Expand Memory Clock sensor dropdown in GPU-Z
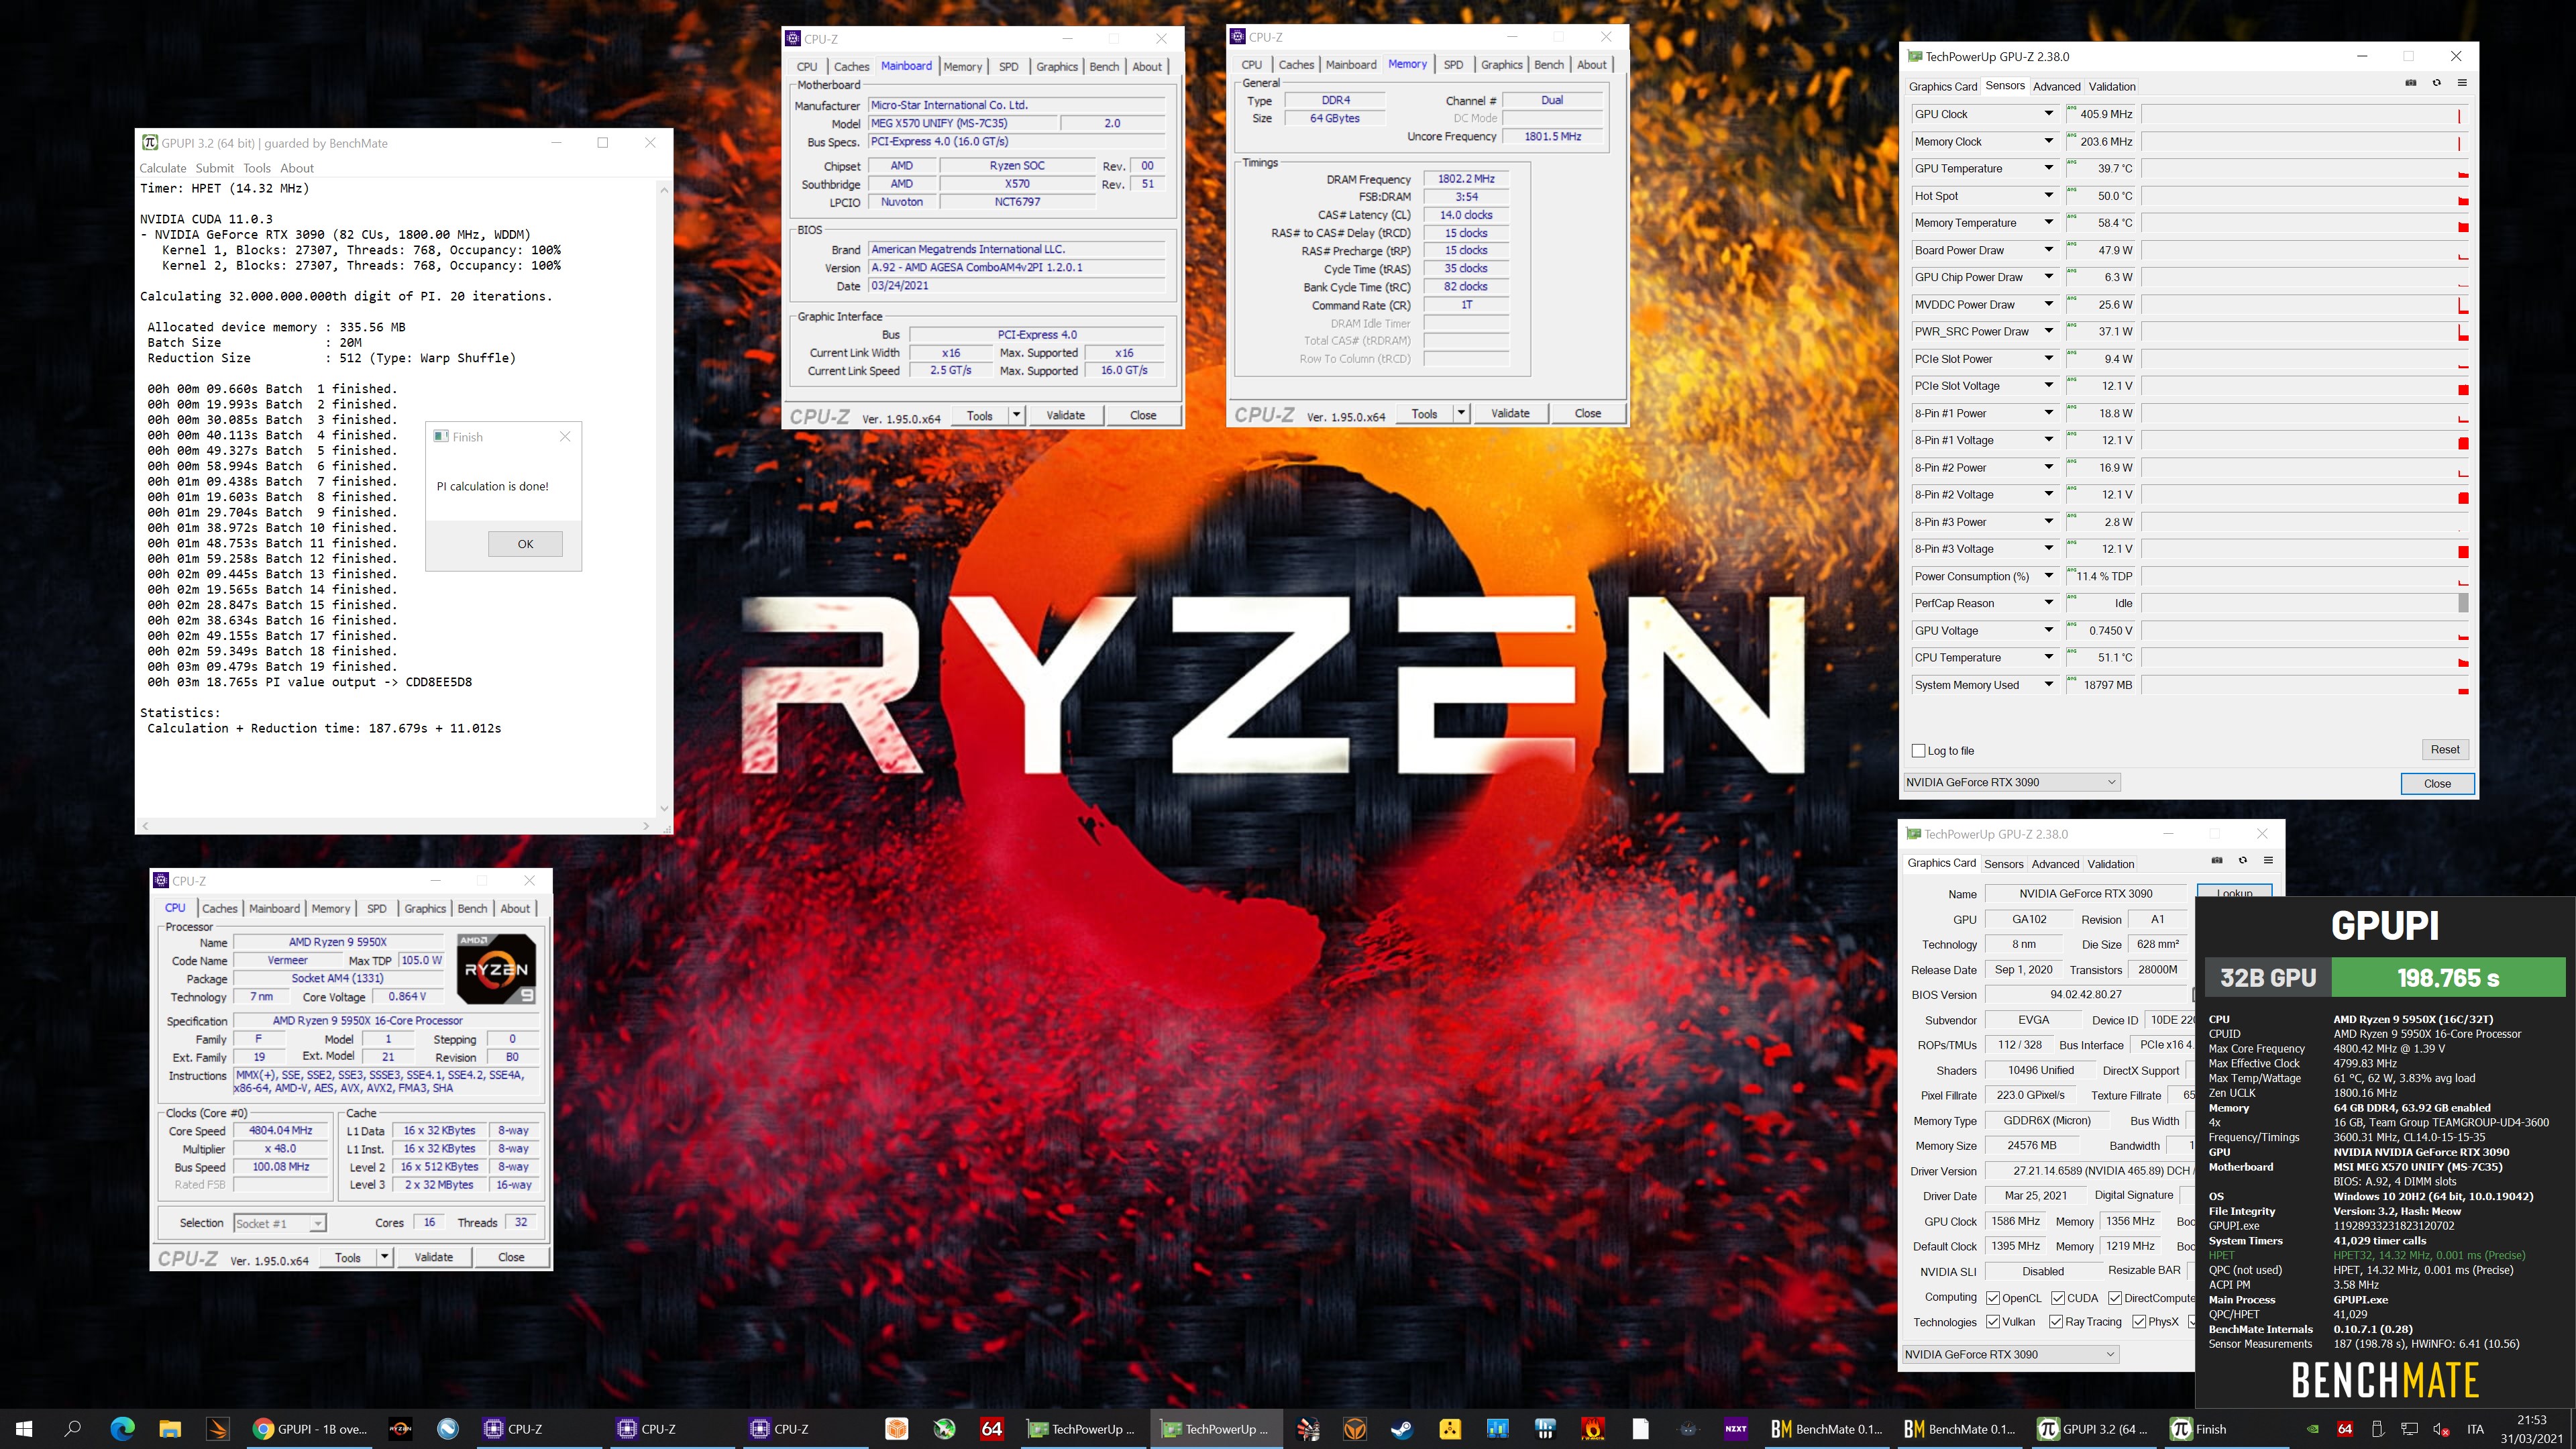 point(2048,141)
